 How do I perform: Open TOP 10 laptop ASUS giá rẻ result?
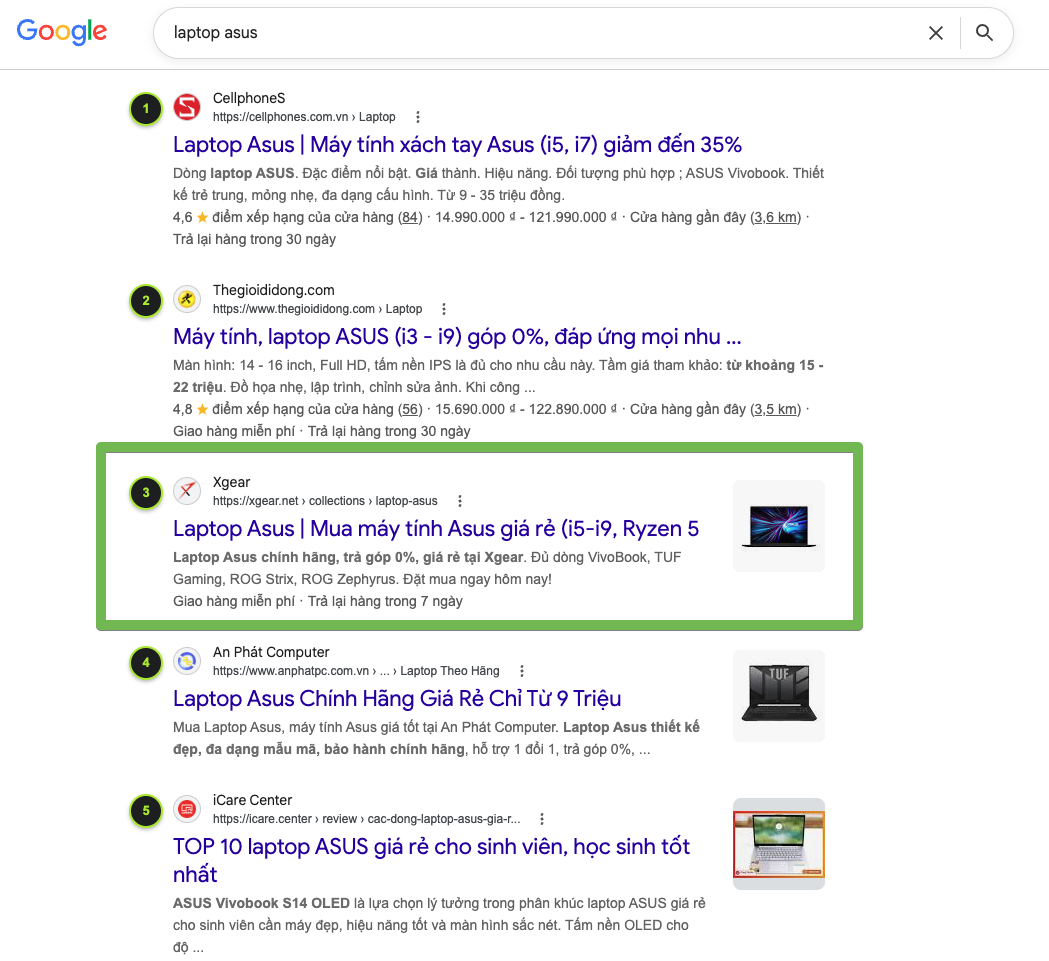pyautogui.click(x=432, y=861)
